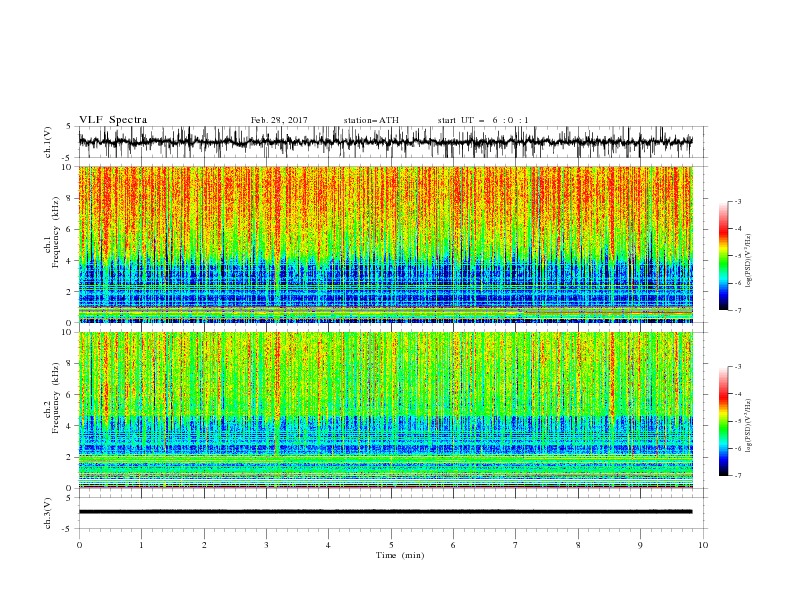Select the "Feb. 28, 2017" date text
The height and width of the screenshot is (612, 792).
click(x=279, y=120)
